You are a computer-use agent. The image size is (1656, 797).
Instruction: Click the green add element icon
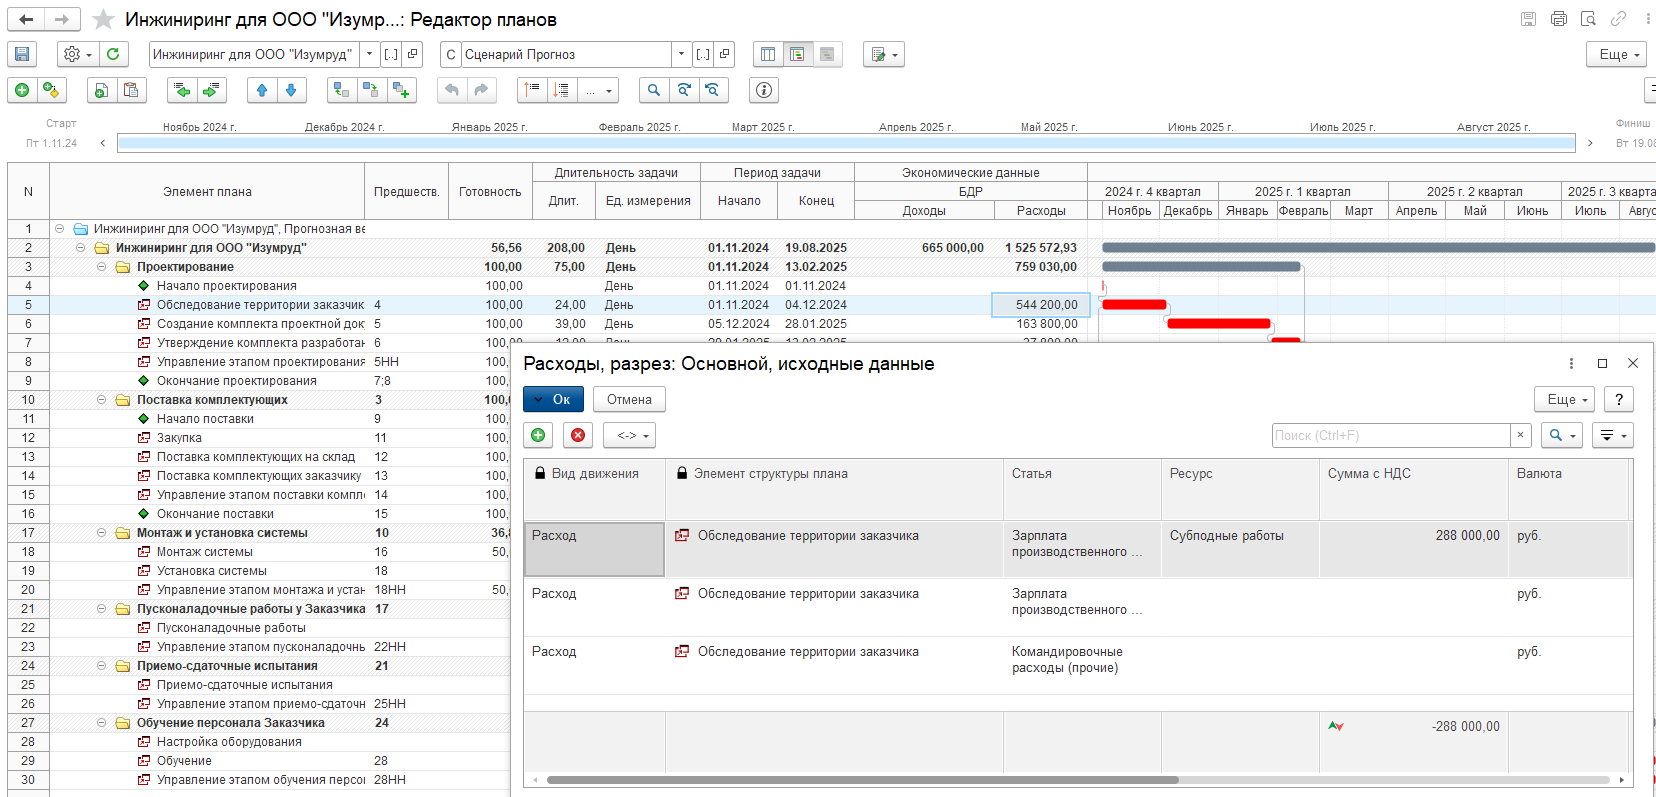pos(22,91)
